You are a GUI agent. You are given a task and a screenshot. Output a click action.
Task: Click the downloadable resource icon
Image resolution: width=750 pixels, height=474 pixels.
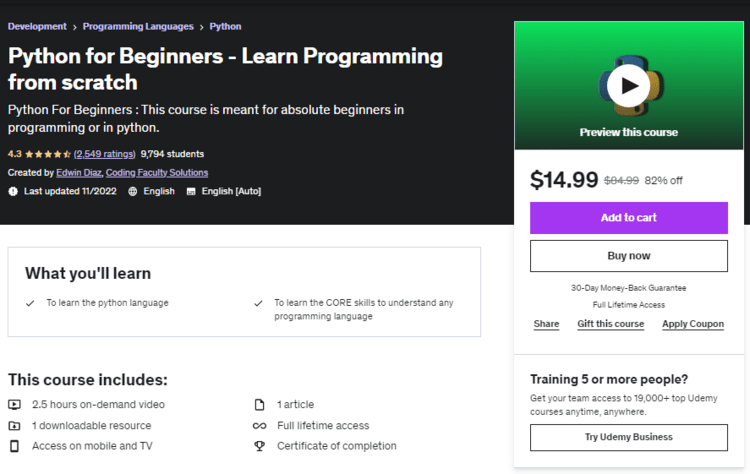14,425
